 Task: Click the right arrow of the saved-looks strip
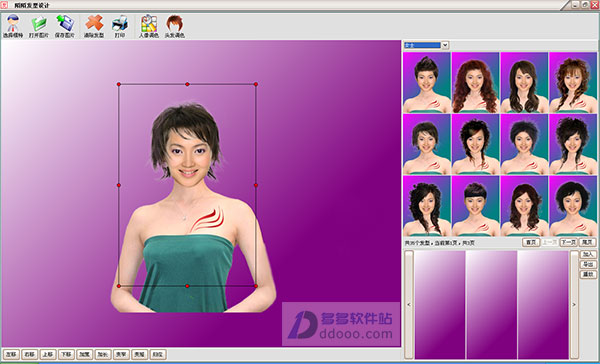point(574,305)
